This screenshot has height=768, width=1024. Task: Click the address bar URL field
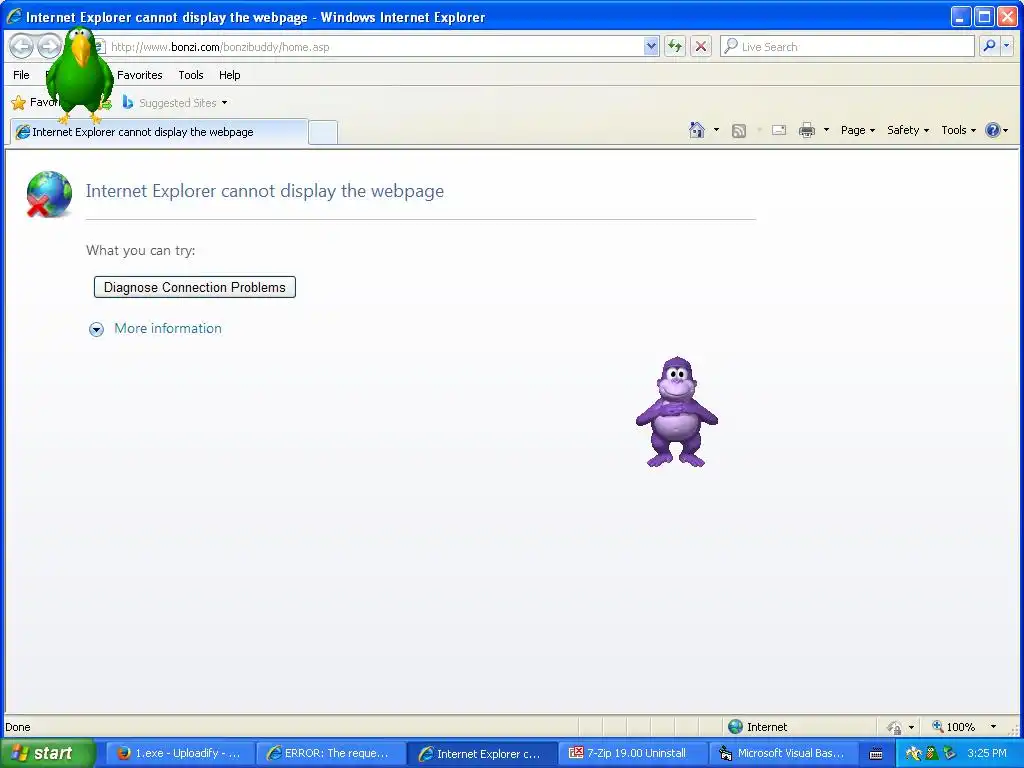click(372, 46)
